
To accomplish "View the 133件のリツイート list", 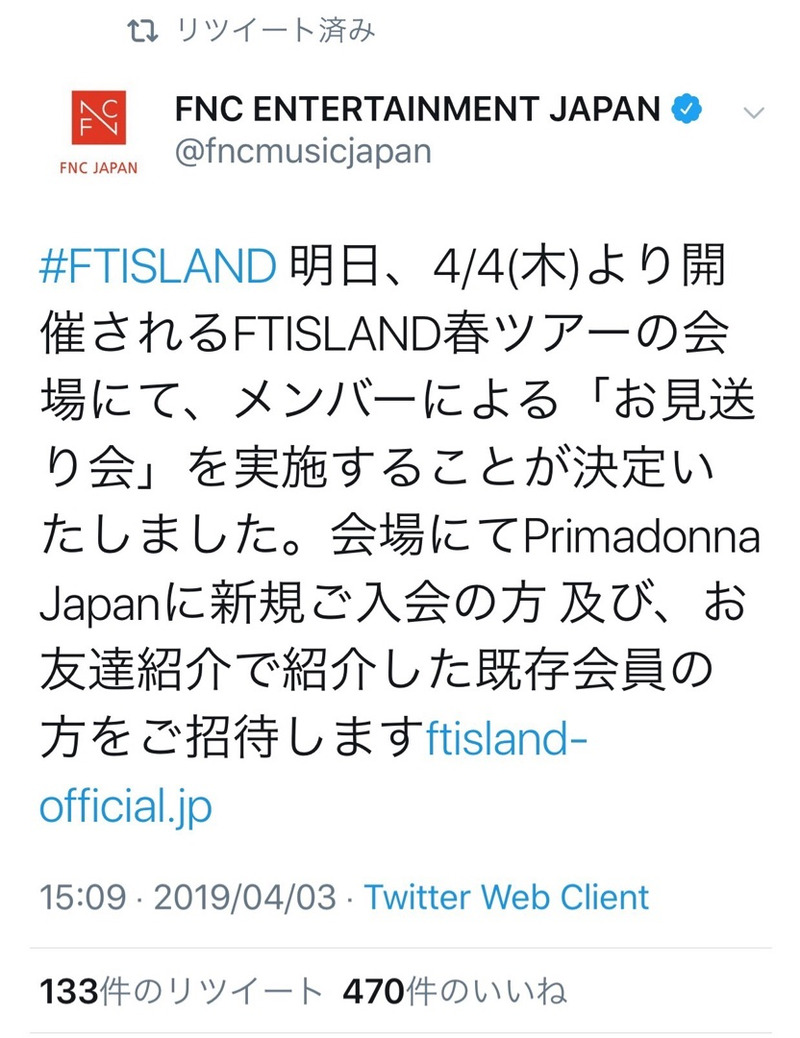I will (x=181, y=991).
